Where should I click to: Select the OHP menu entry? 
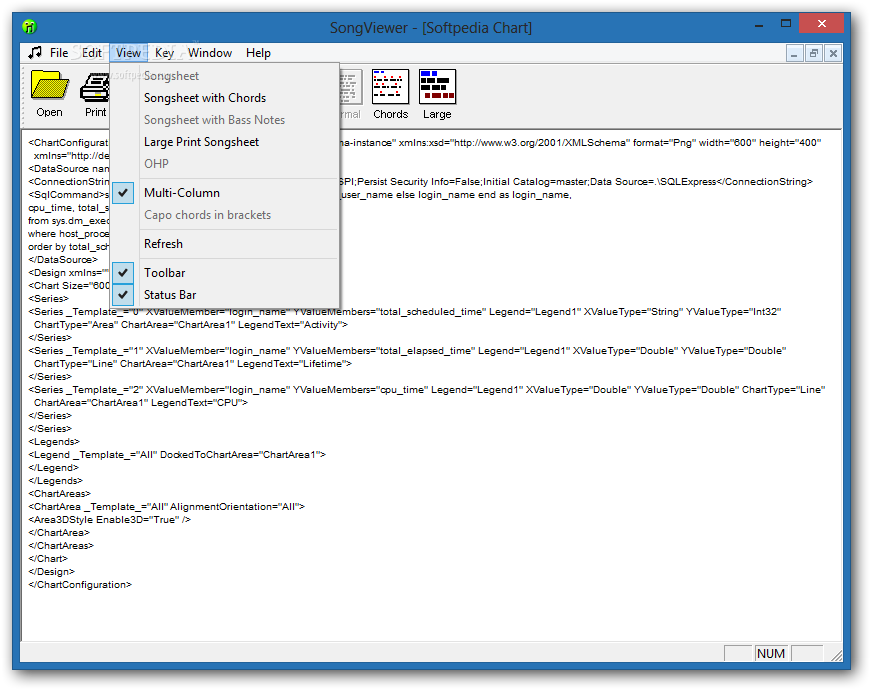(x=225, y=164)
